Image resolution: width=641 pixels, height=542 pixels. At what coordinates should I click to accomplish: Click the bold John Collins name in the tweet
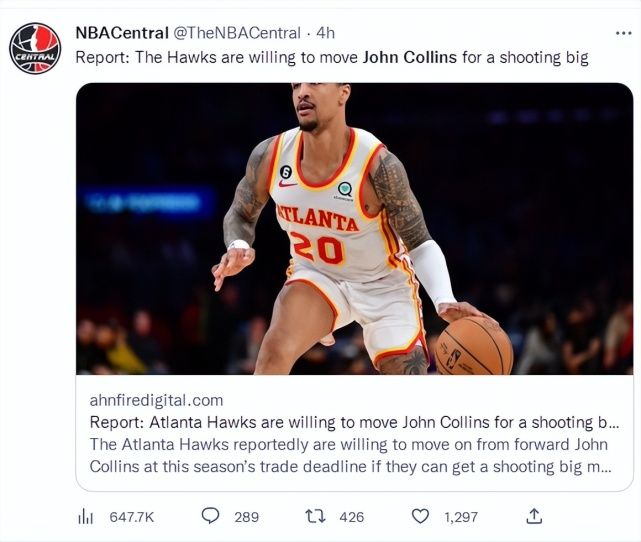(409, 57)
